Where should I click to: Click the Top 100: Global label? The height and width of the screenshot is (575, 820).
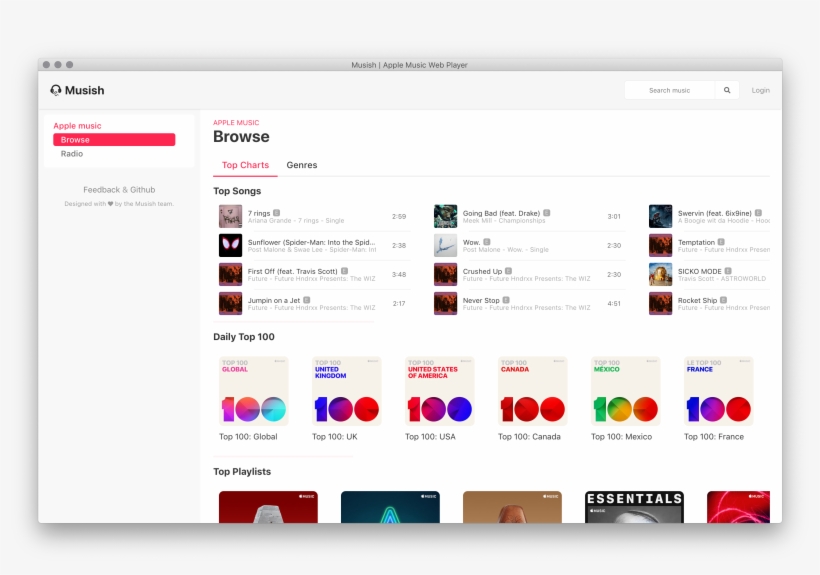pos(248,436)
